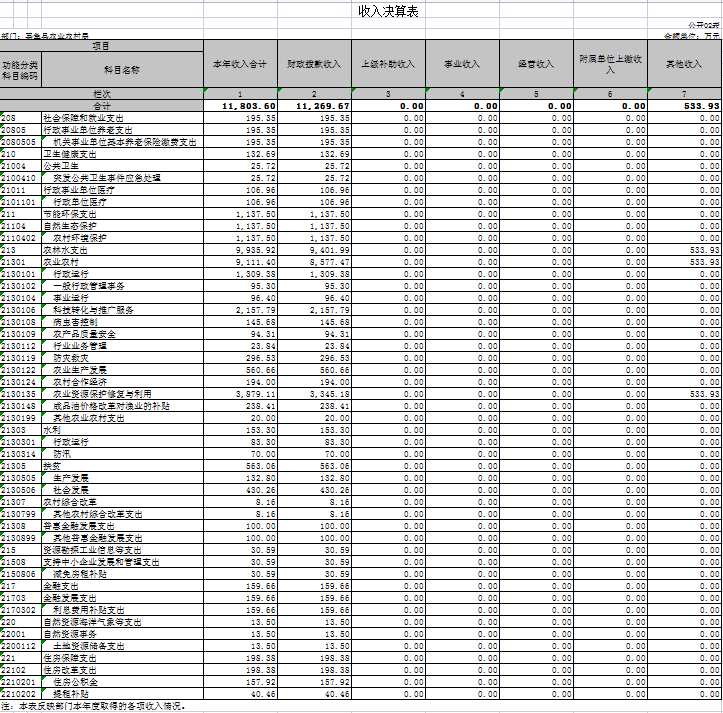Click the 合计 total row label
The height and width of the screenshot is (713, 723).
(x=102, y=106)
